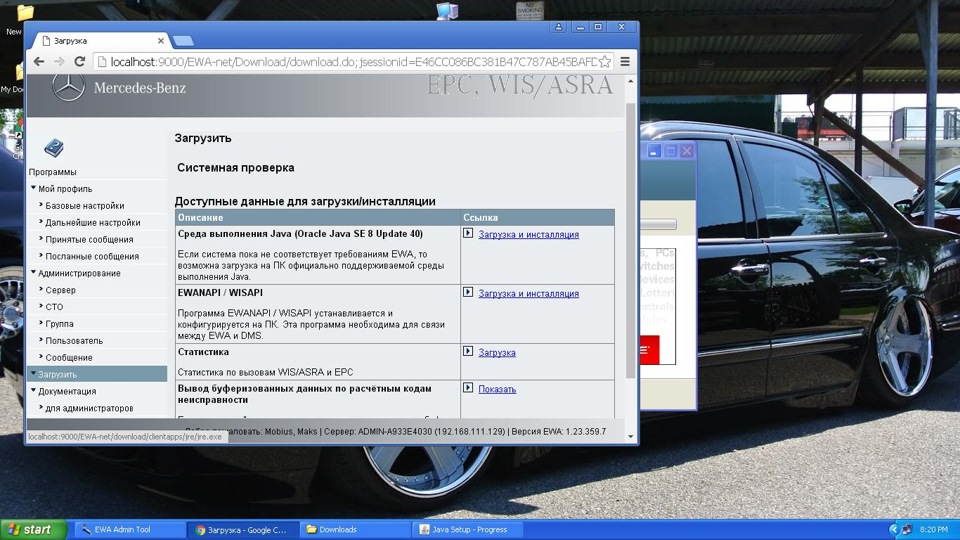Click arrow icon beside Показать link

point(468,388)
